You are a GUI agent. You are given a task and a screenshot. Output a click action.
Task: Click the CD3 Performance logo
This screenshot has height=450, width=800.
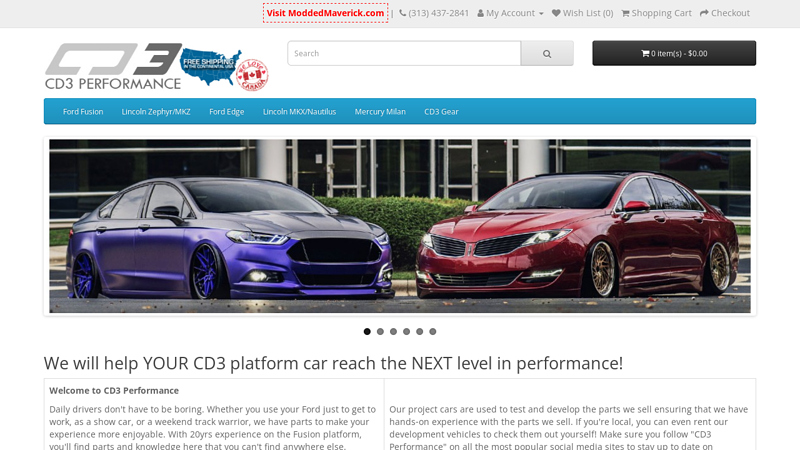coord(113,66)
